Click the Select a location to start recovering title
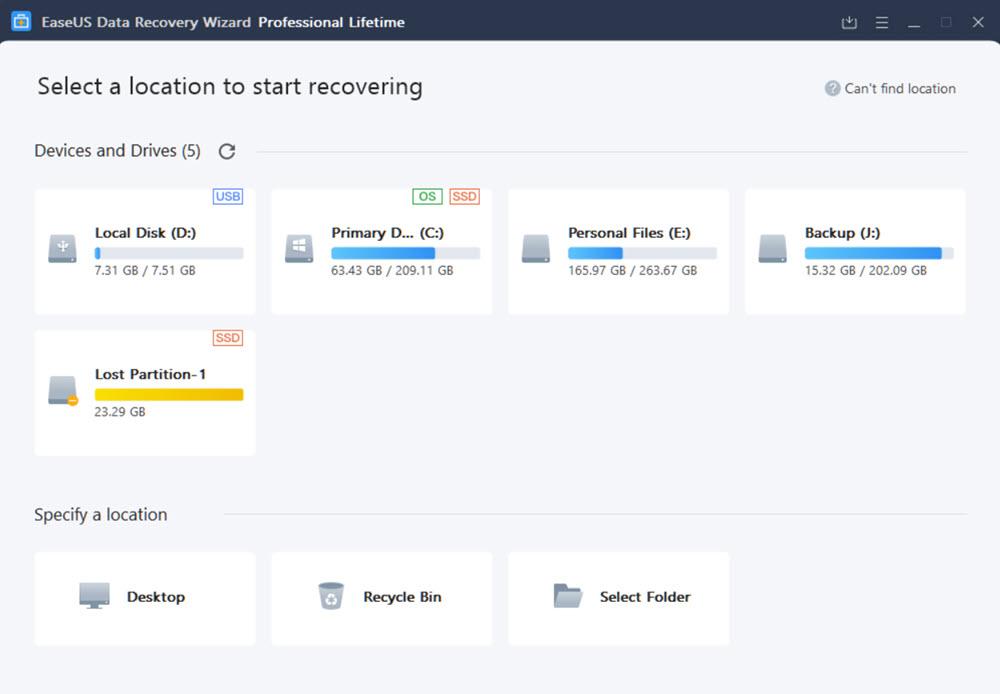The width and height of the screenshot is (1000, 694). (x=230, y=87)
